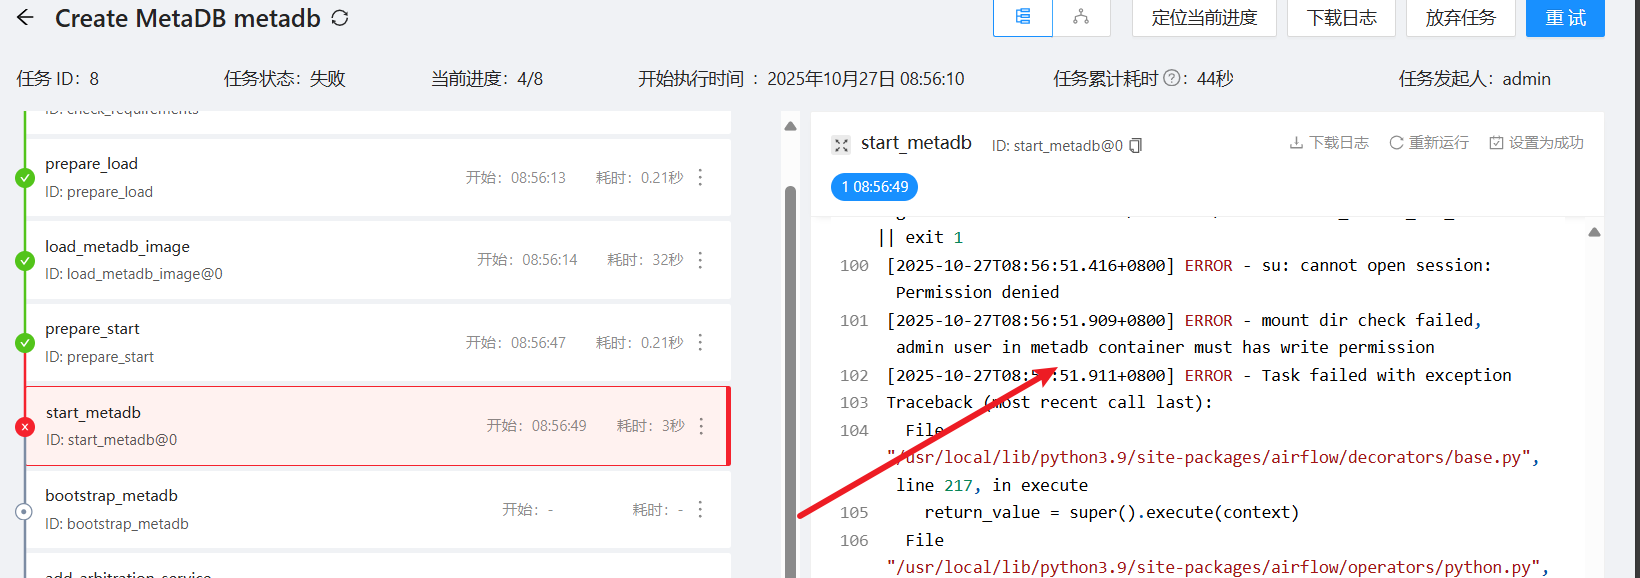Expand the start_metadb log panel fullscreen
This screenshot has width=1640, height=578.
(841, 145)
